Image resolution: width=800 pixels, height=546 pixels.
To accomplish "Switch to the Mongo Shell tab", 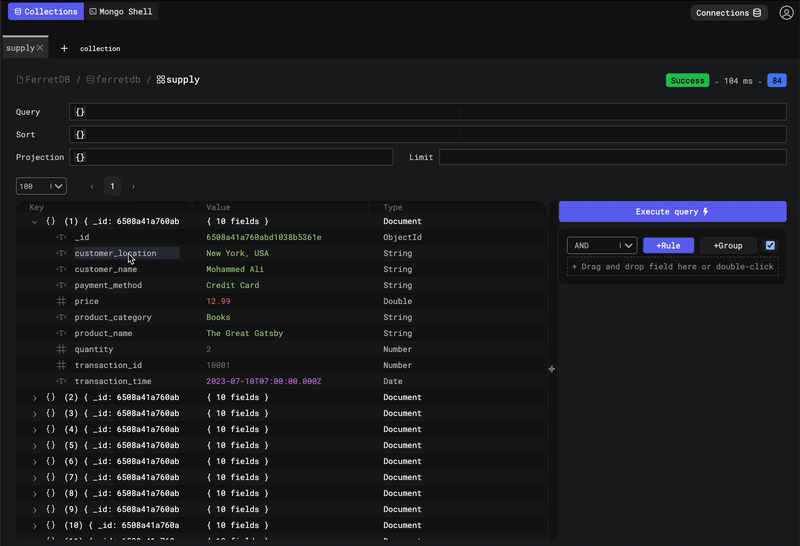I will click(x=121, y=11).
